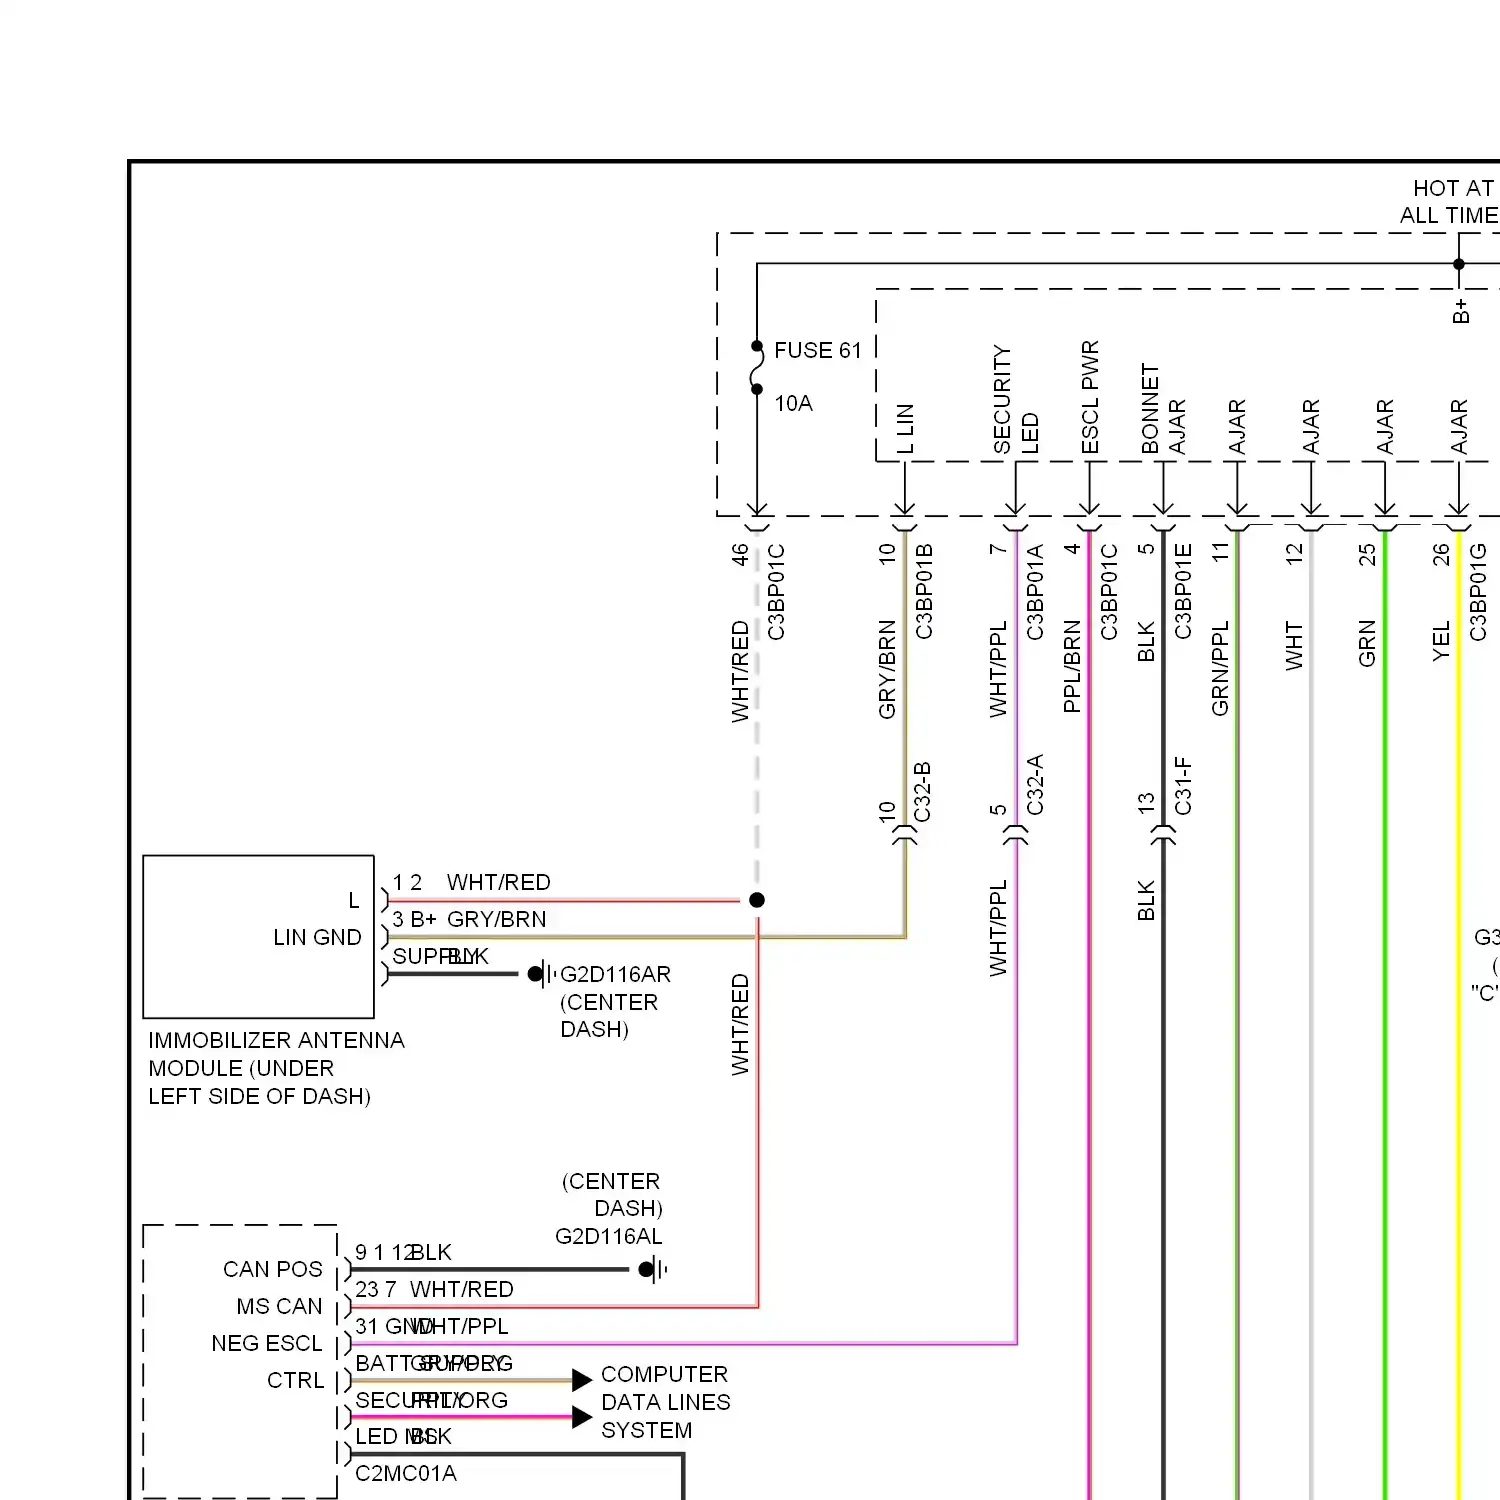1500x1500 pixels.
Task: Click the SECURITY LED label
Action: (1016, 400)
